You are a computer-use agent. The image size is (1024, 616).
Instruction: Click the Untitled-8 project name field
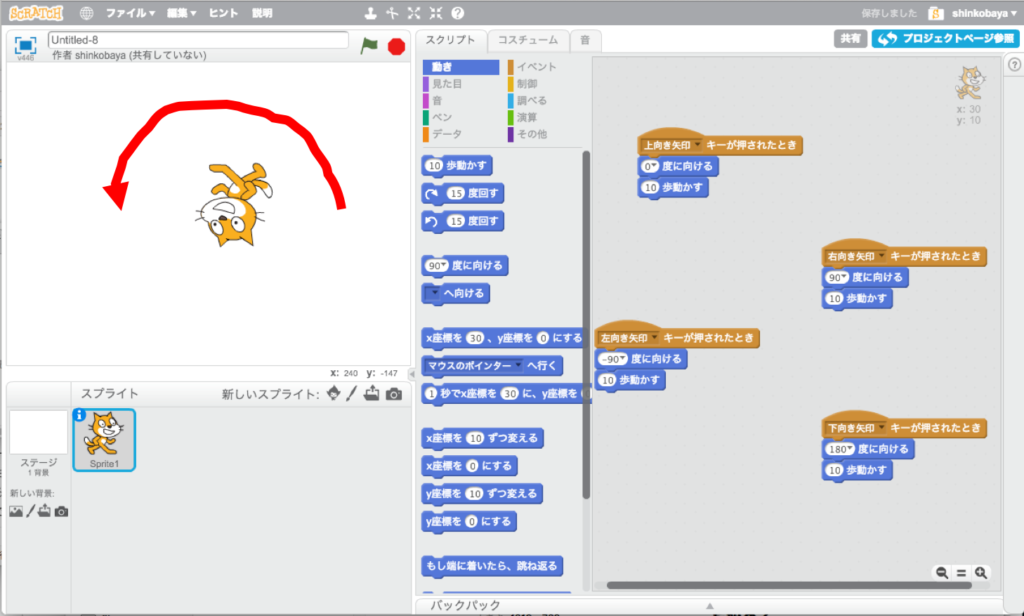point(198,40)
